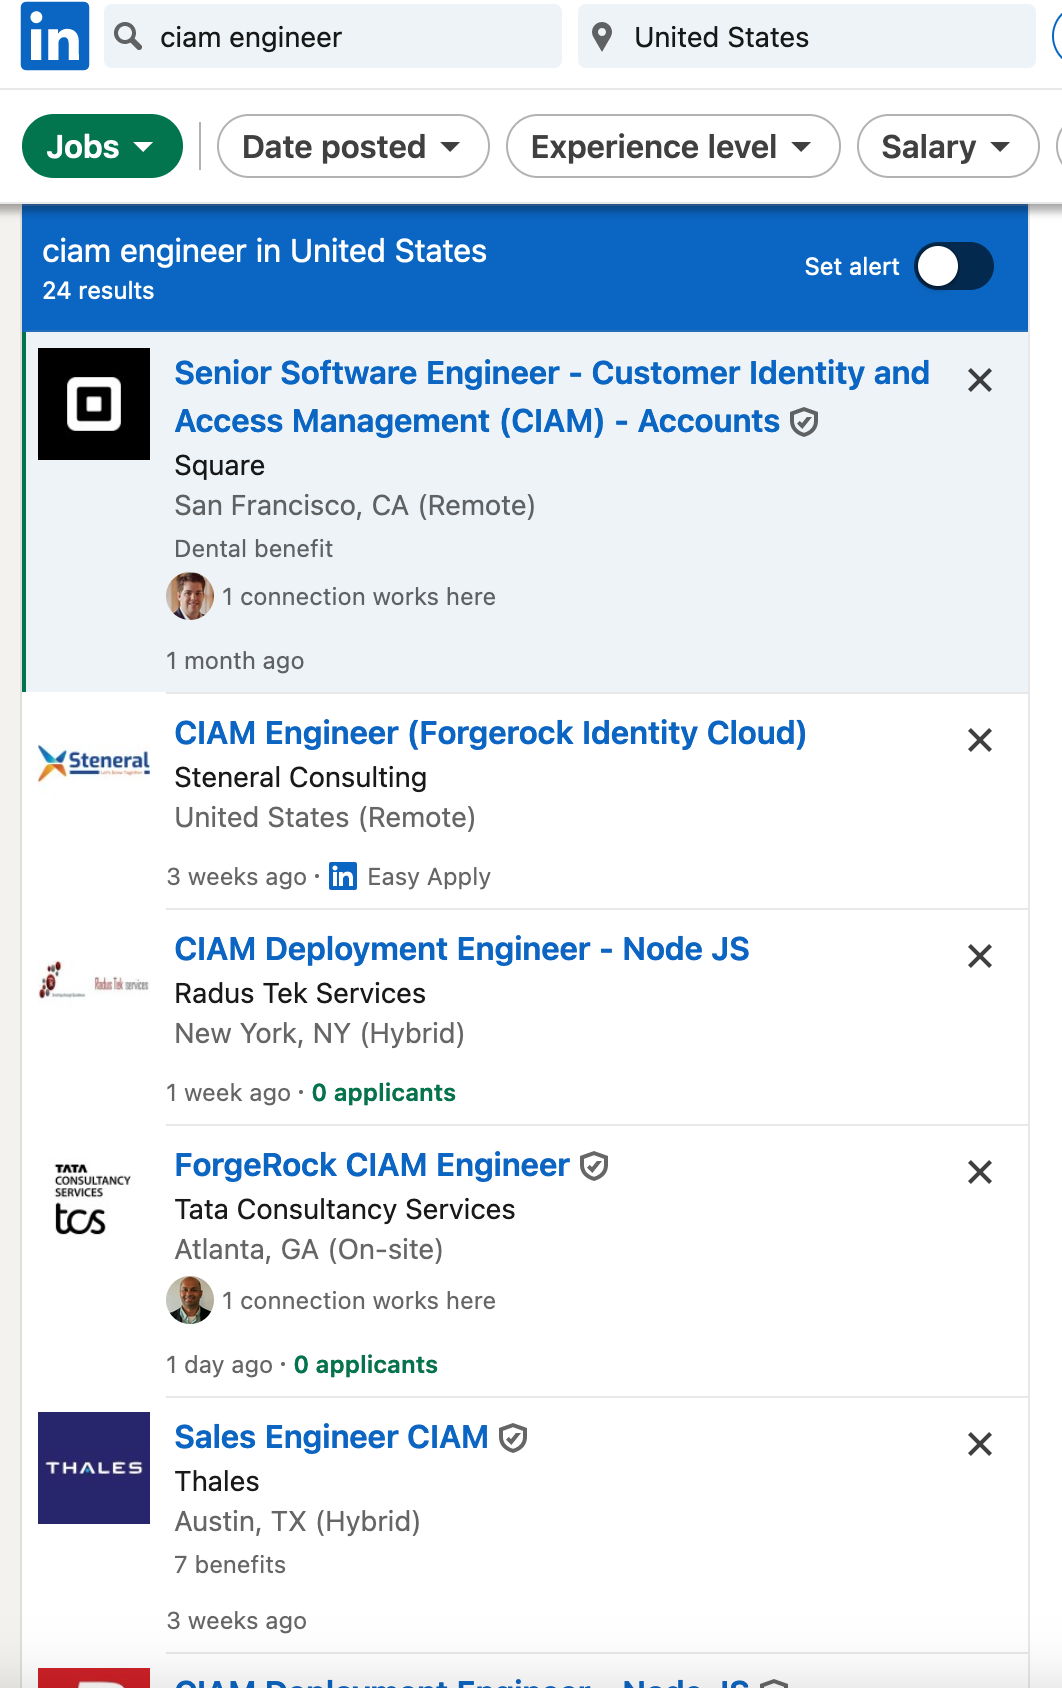Screen dimensions: 1062x1688
Task: Open Sales Engineer CIAM job
Action: point(331,1437)
